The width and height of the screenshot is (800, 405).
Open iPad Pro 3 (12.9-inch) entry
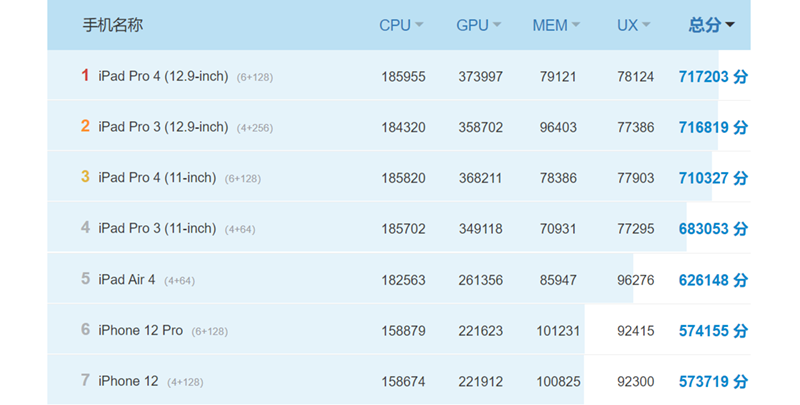163,127
